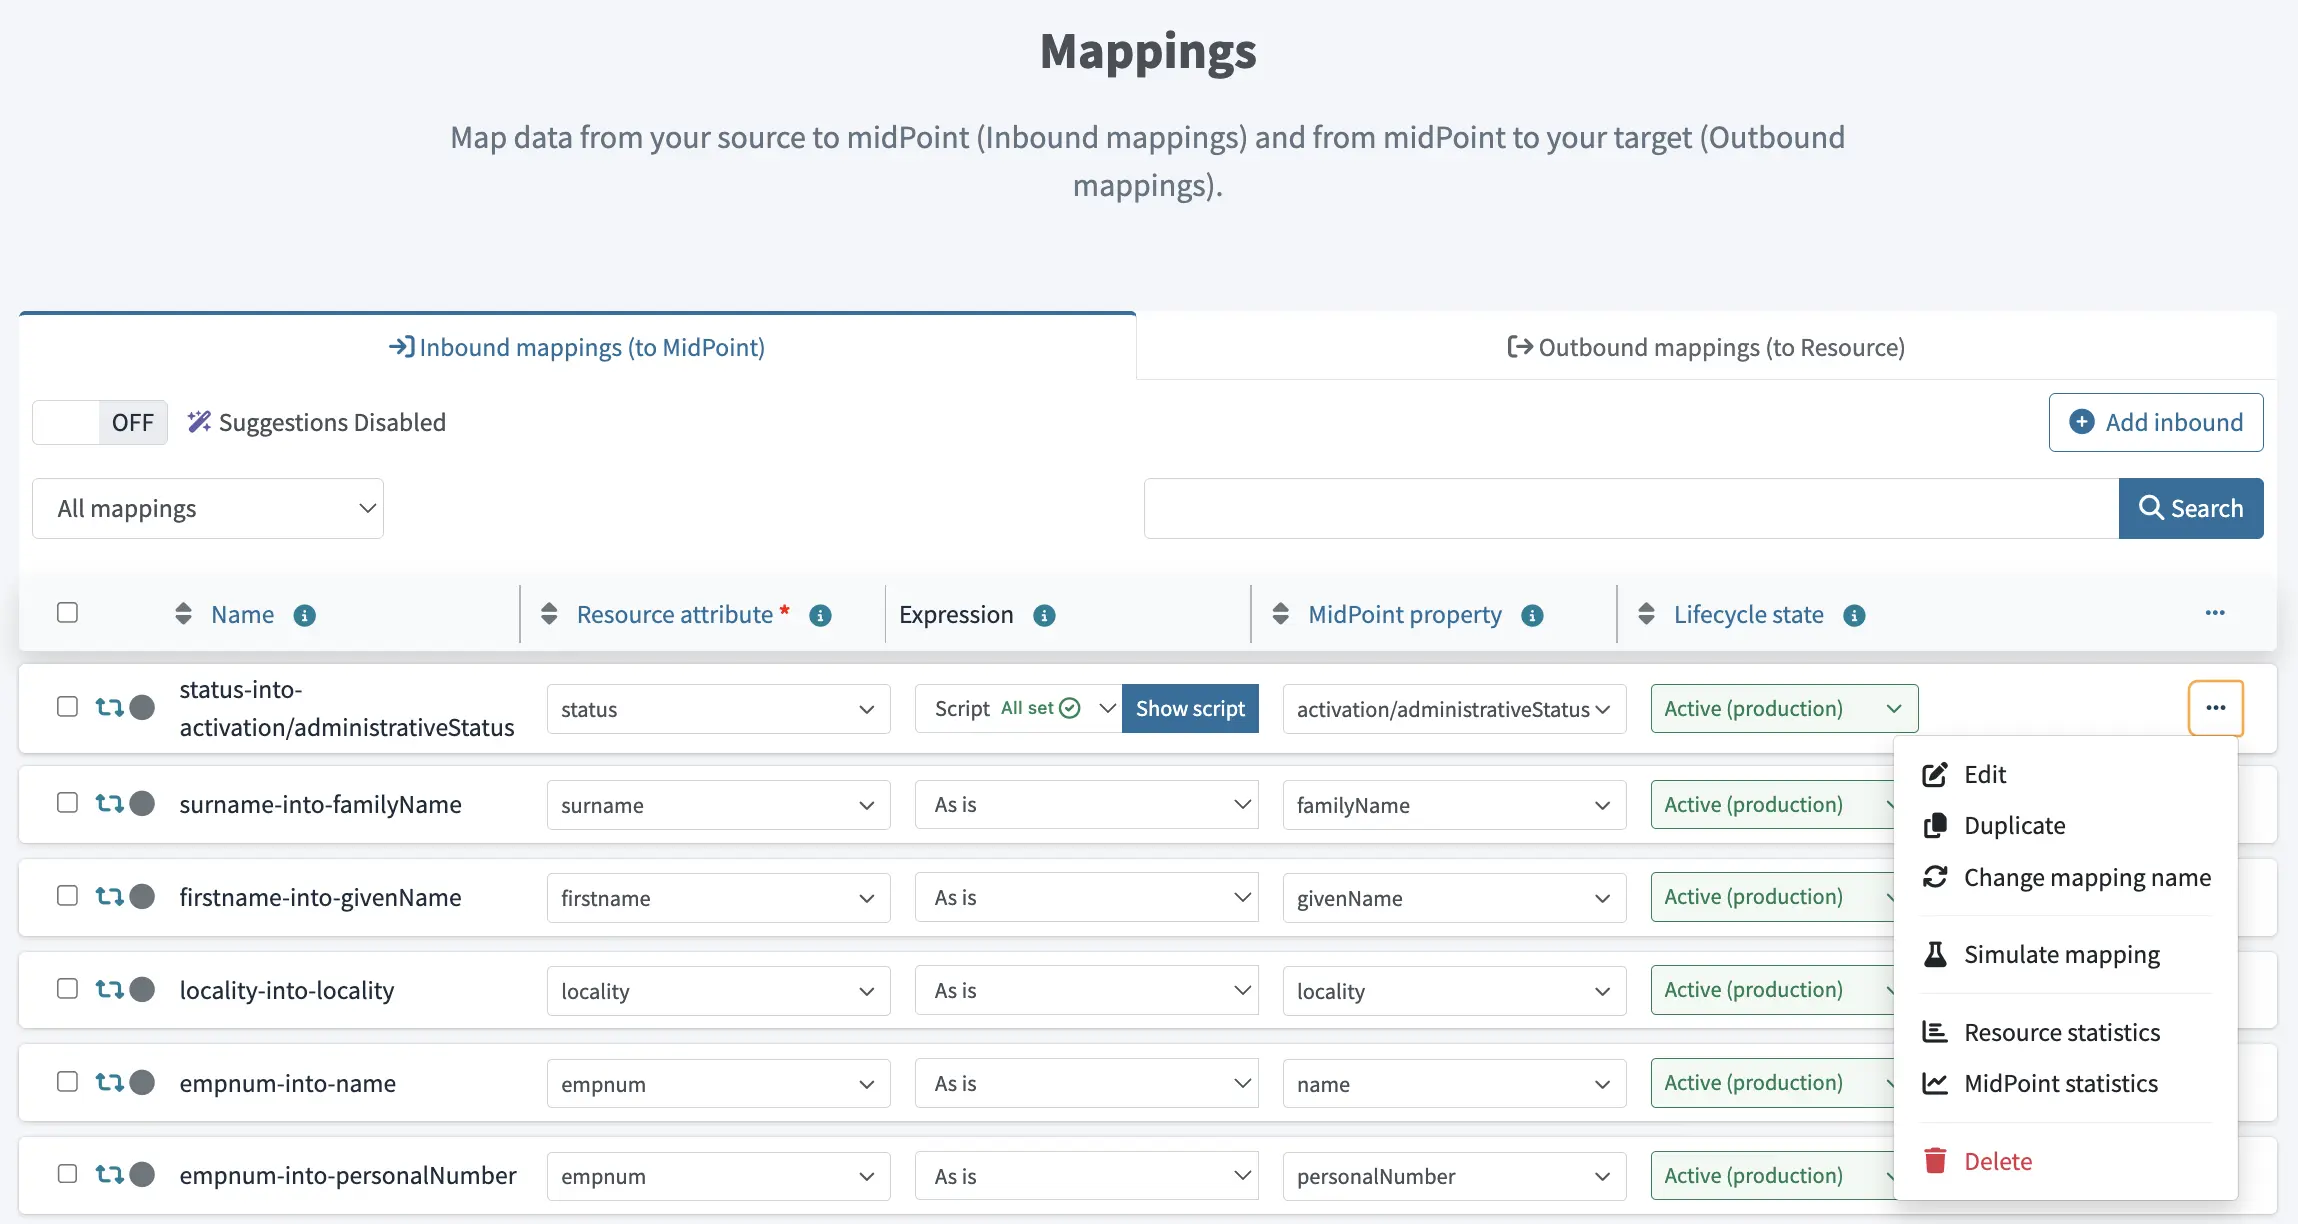Click the Name column header link
The height and width of the screenshot is (1224, 2298).
pos(243,614)
